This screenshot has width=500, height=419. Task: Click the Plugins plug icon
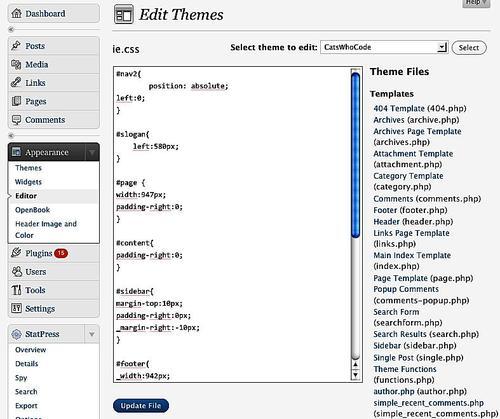tap(16, 253)
